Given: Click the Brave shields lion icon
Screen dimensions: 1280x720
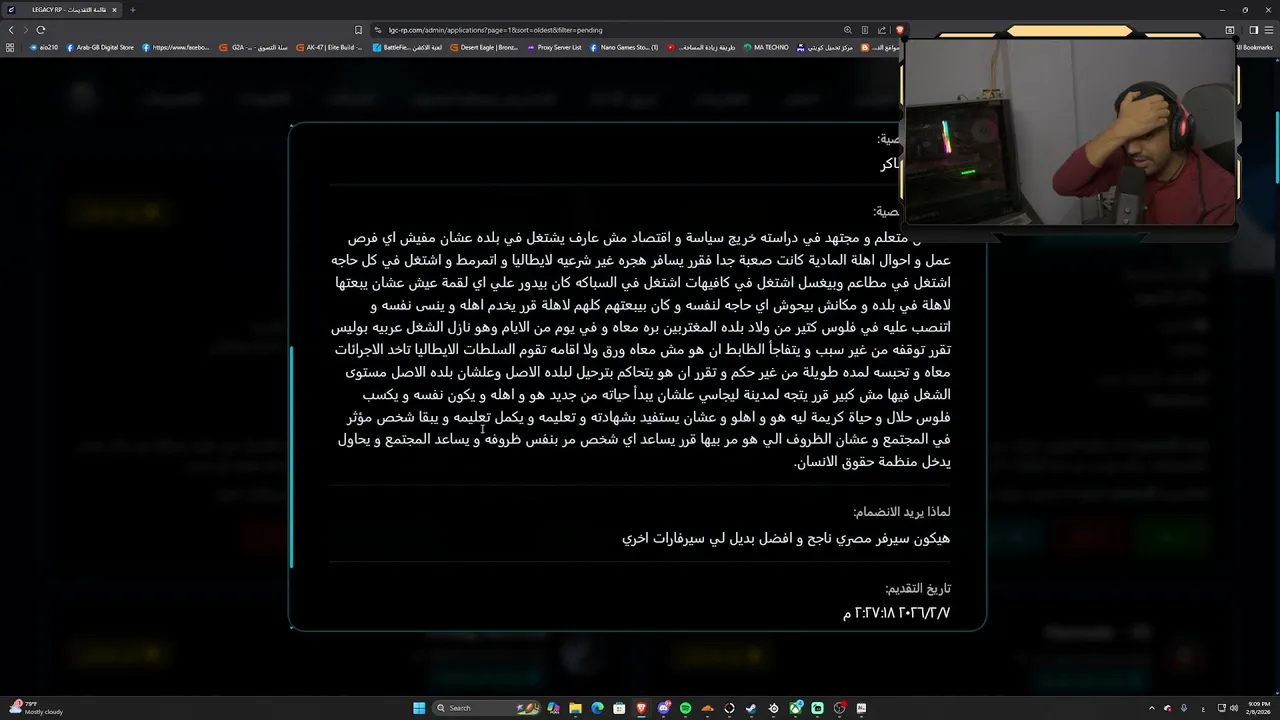Looking at the screenshot, I should [899, 30].
